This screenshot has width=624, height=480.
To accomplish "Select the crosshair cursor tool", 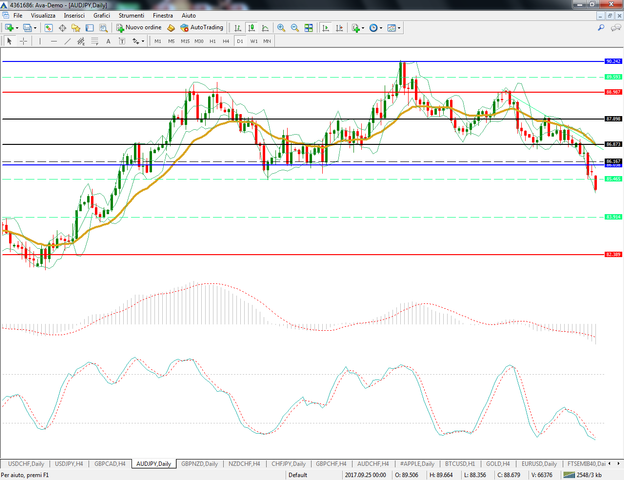I will 23,41.
